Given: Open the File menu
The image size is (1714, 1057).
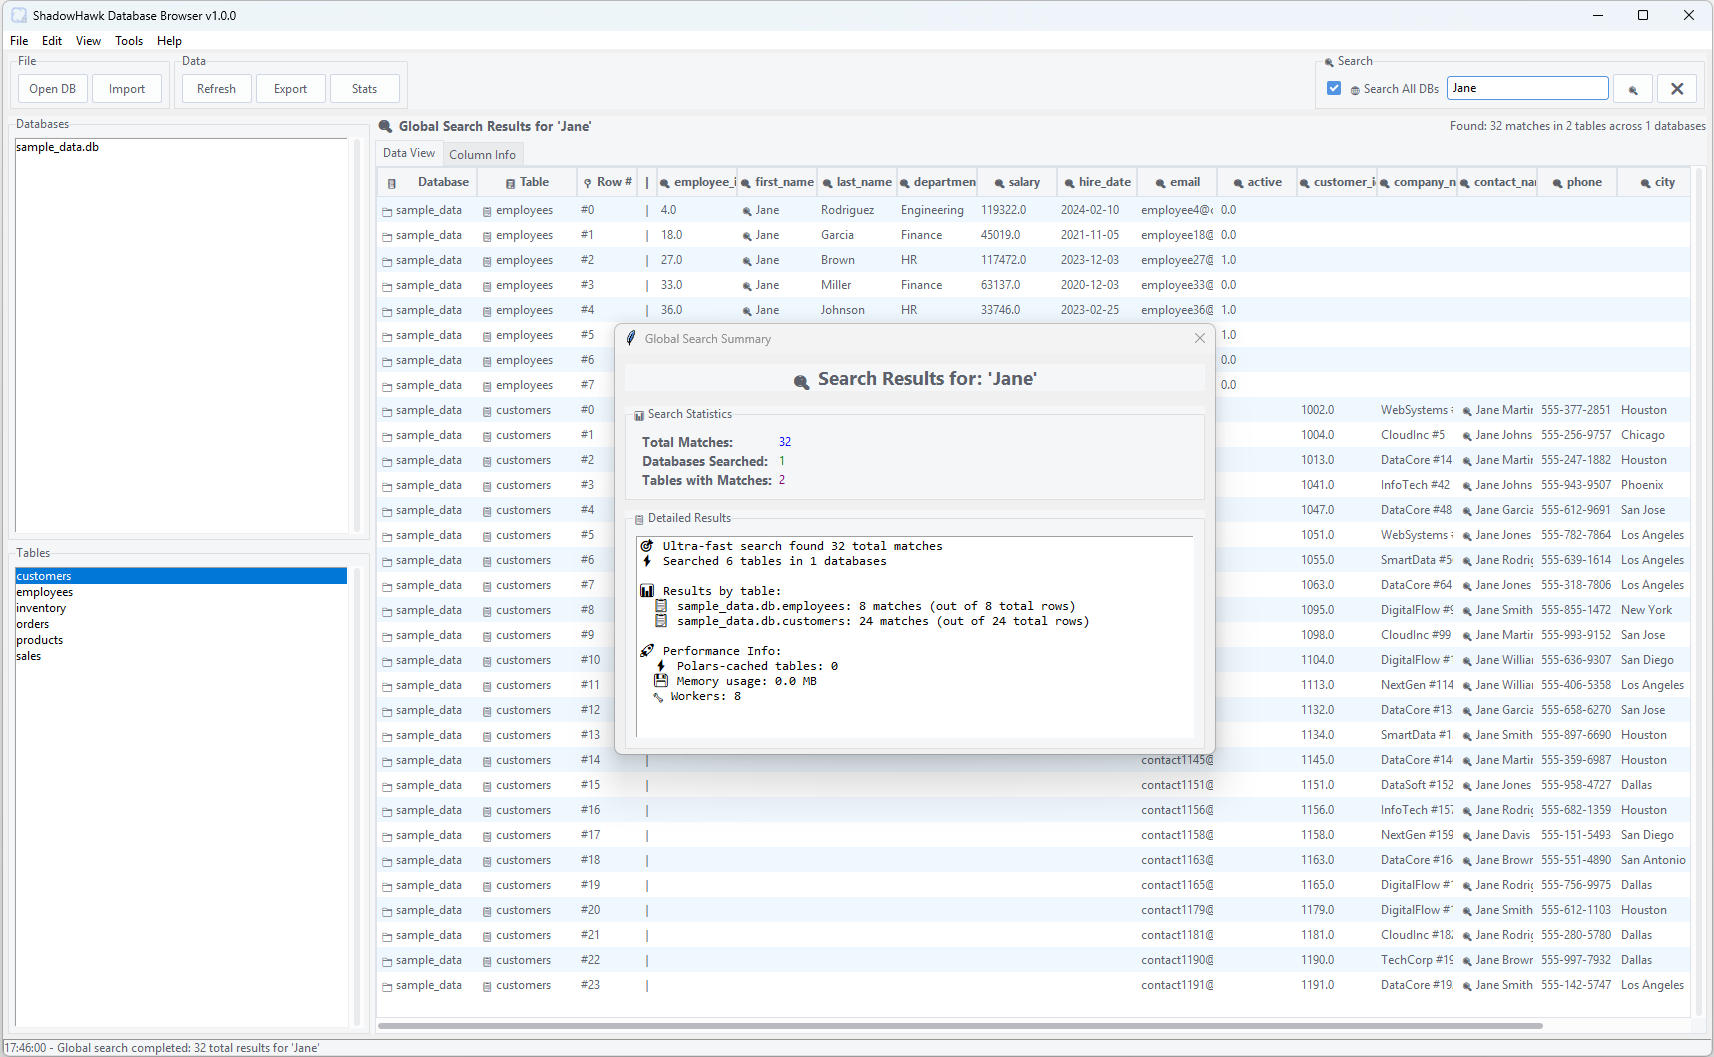Looking at the screenshot, I should (x=19, y=41).
